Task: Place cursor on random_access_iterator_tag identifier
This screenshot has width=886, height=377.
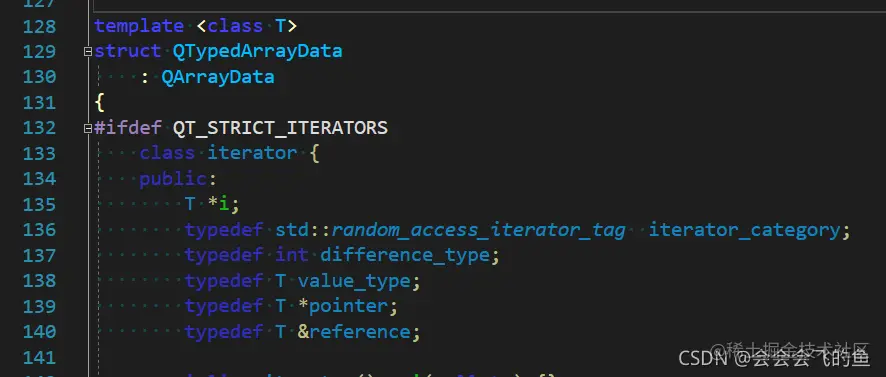Action: pos(479,230)
